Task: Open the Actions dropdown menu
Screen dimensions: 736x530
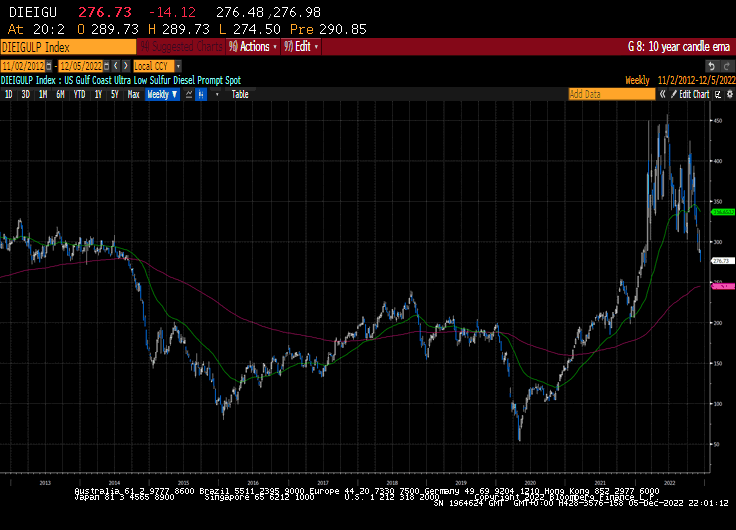Action: click(253, 46)
